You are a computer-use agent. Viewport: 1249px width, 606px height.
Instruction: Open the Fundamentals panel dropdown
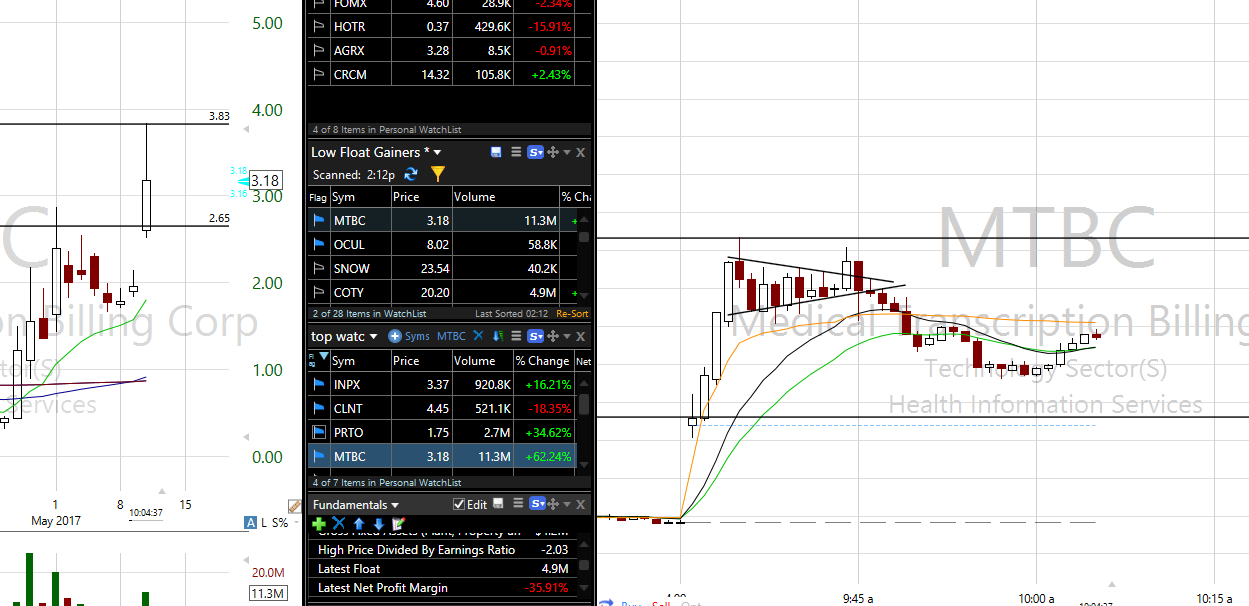coord(395,505)
